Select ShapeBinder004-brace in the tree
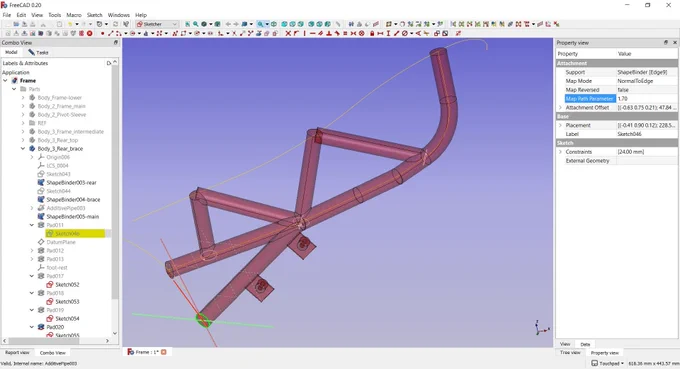 pyautogui.click(x=73, y=199)
